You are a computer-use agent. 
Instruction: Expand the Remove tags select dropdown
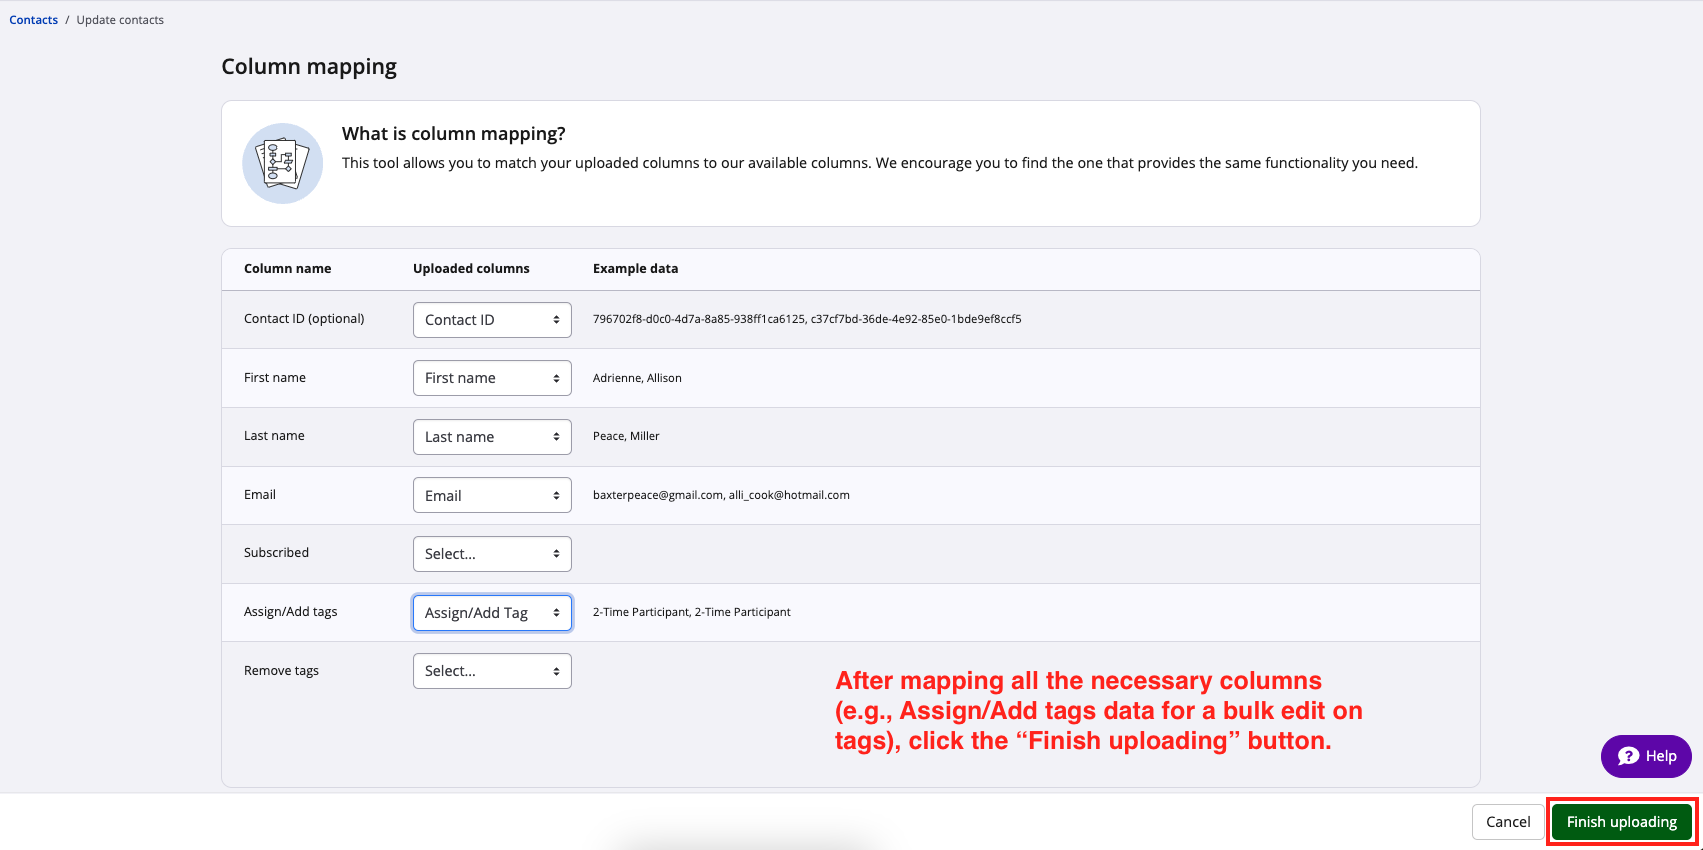pos(492,671)
